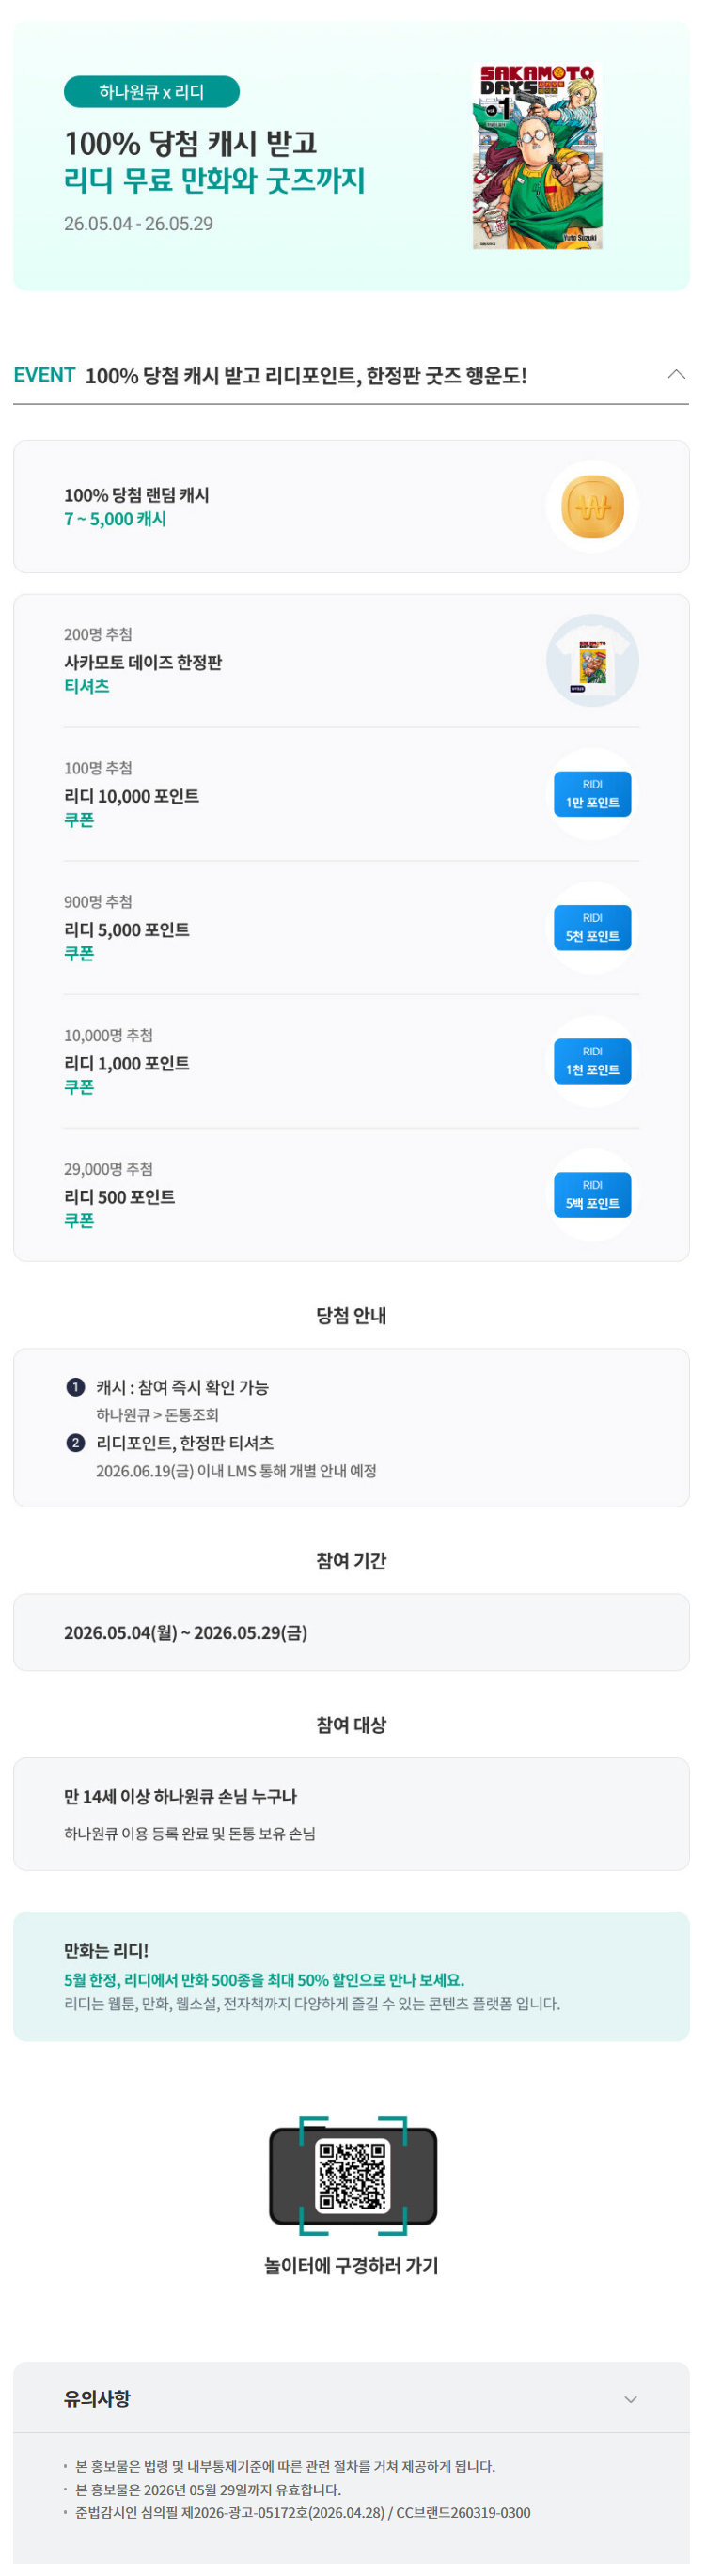The image size is (706, 2576).
Task: Click the RIDI 5백 포인트 coupon icon
Action: [x=592, y=1195]
